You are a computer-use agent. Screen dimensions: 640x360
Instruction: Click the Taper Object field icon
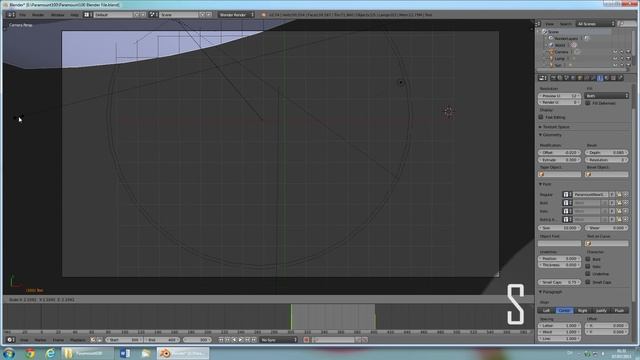pyautogui.click(x=542, y=174)
